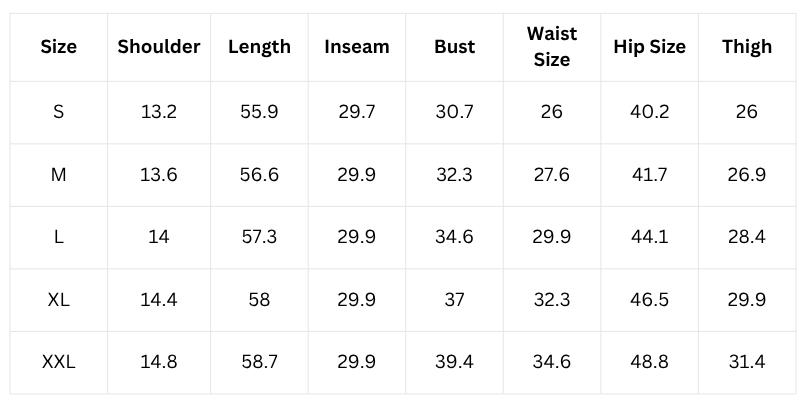
Task: Click hip size value 44.1 for size L
Action: [x=649, y=237]
